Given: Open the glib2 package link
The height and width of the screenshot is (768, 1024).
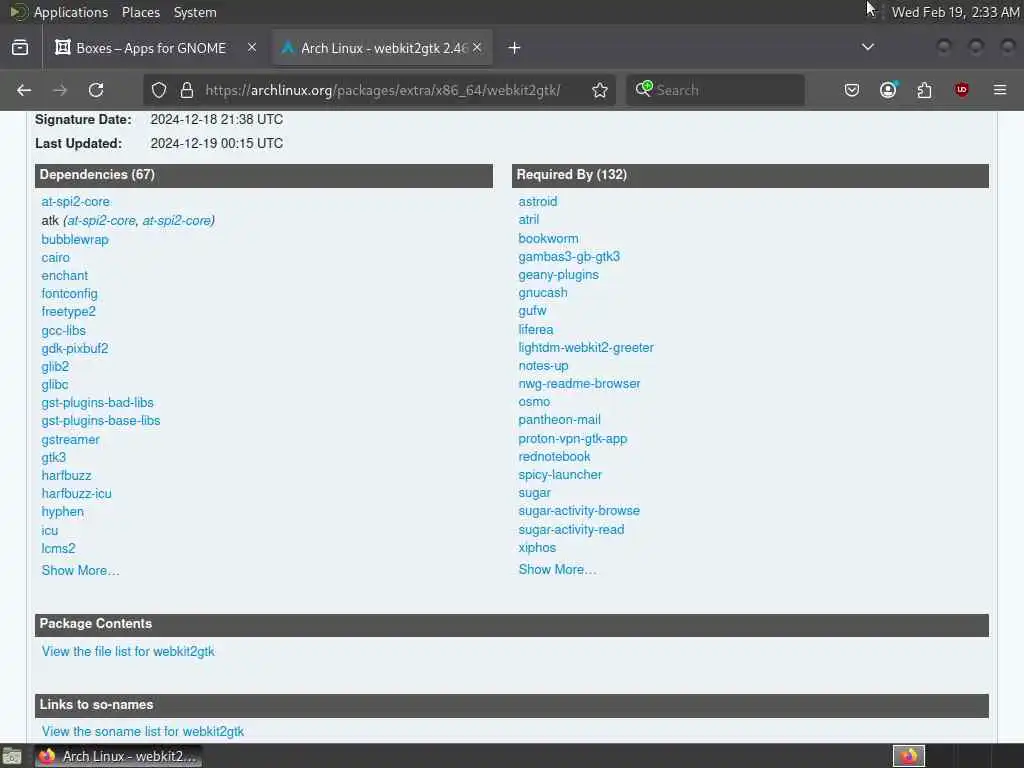Looking at the screenshot, I should pyautogui.click(x=55, y=366).
